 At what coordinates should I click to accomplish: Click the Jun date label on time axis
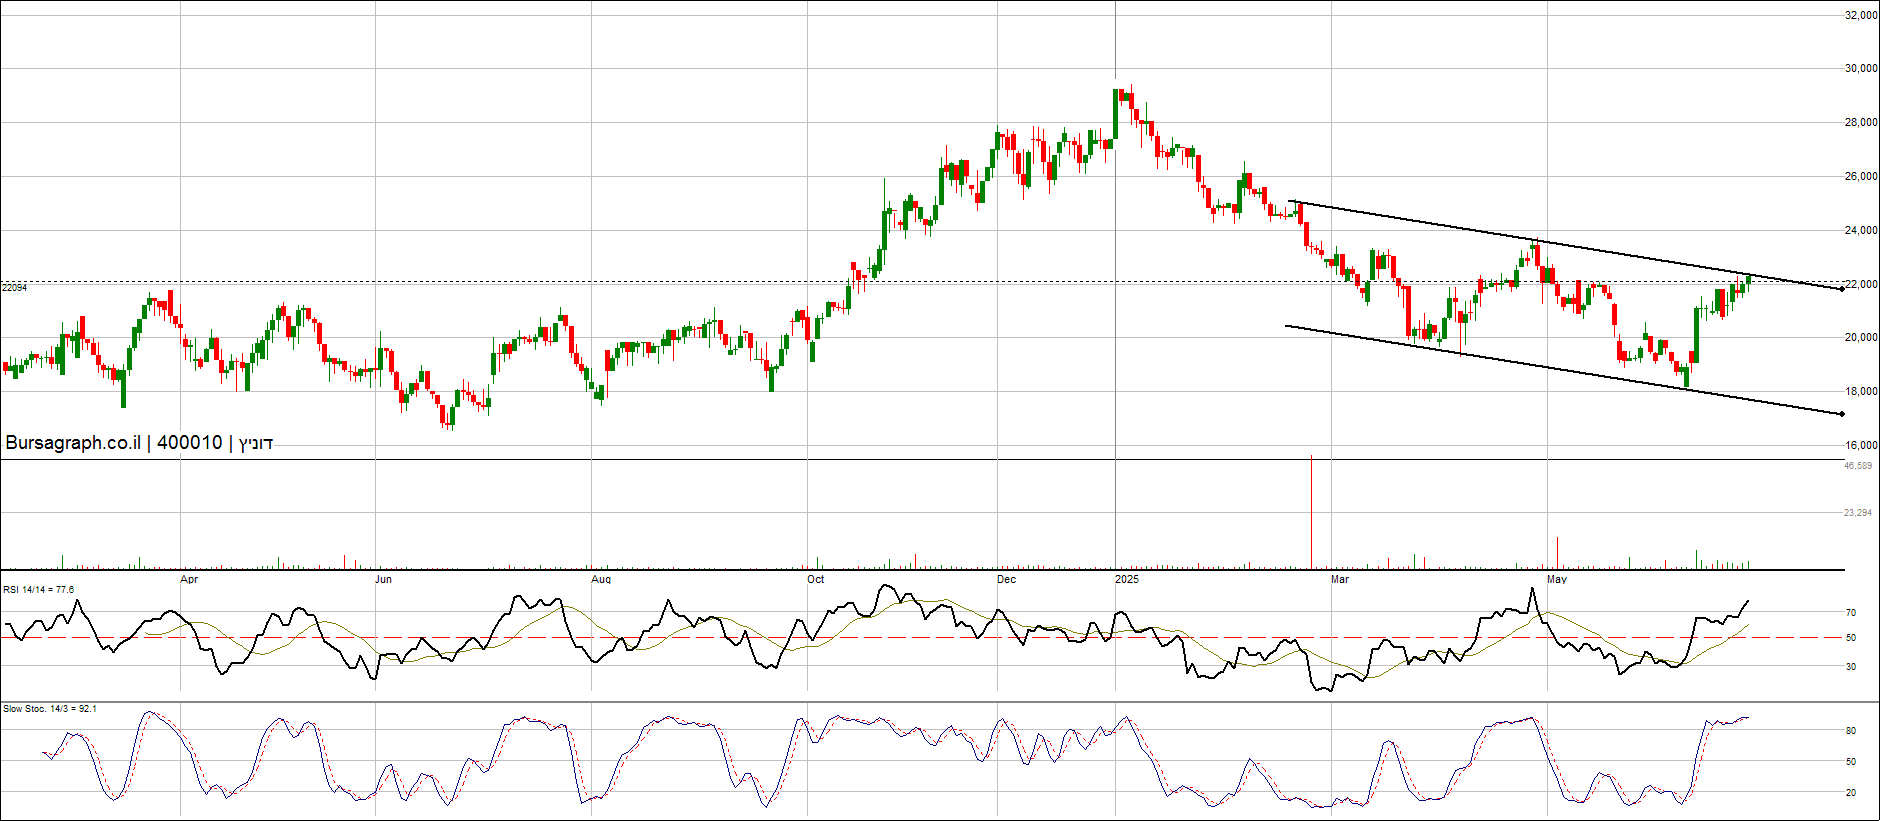383,579
